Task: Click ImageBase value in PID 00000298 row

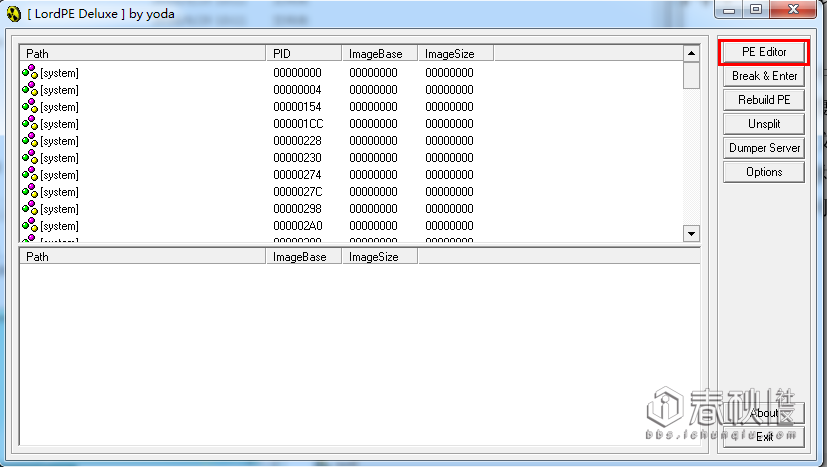Action: (373, 209)
